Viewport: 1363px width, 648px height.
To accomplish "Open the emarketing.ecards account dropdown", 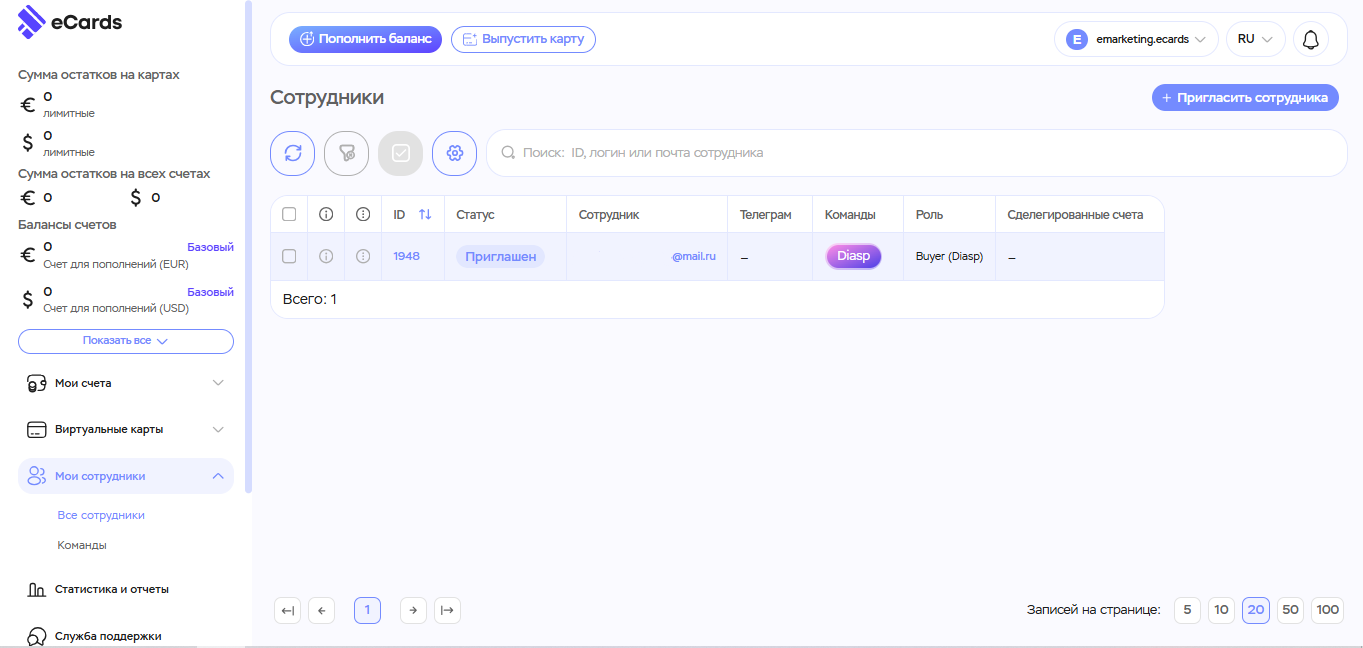I will tap(1136, 40).
